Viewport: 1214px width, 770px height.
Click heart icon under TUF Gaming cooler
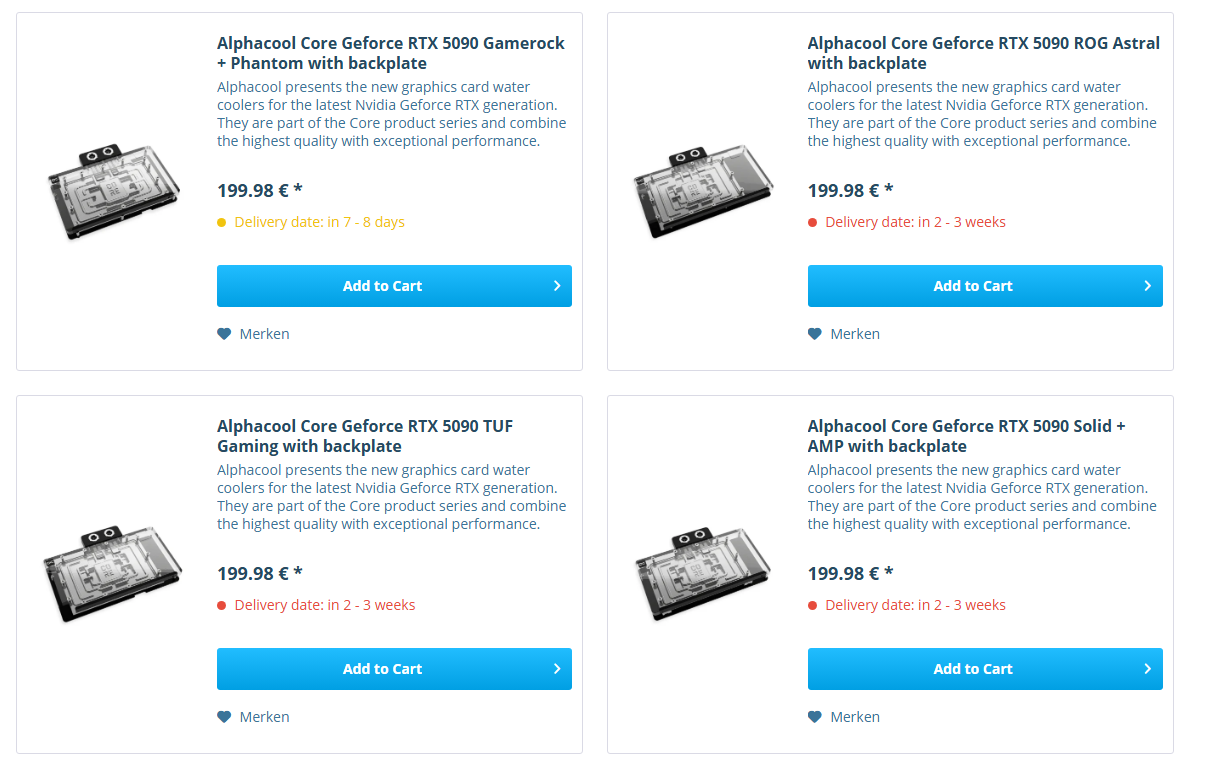click(x=224, y=717)
